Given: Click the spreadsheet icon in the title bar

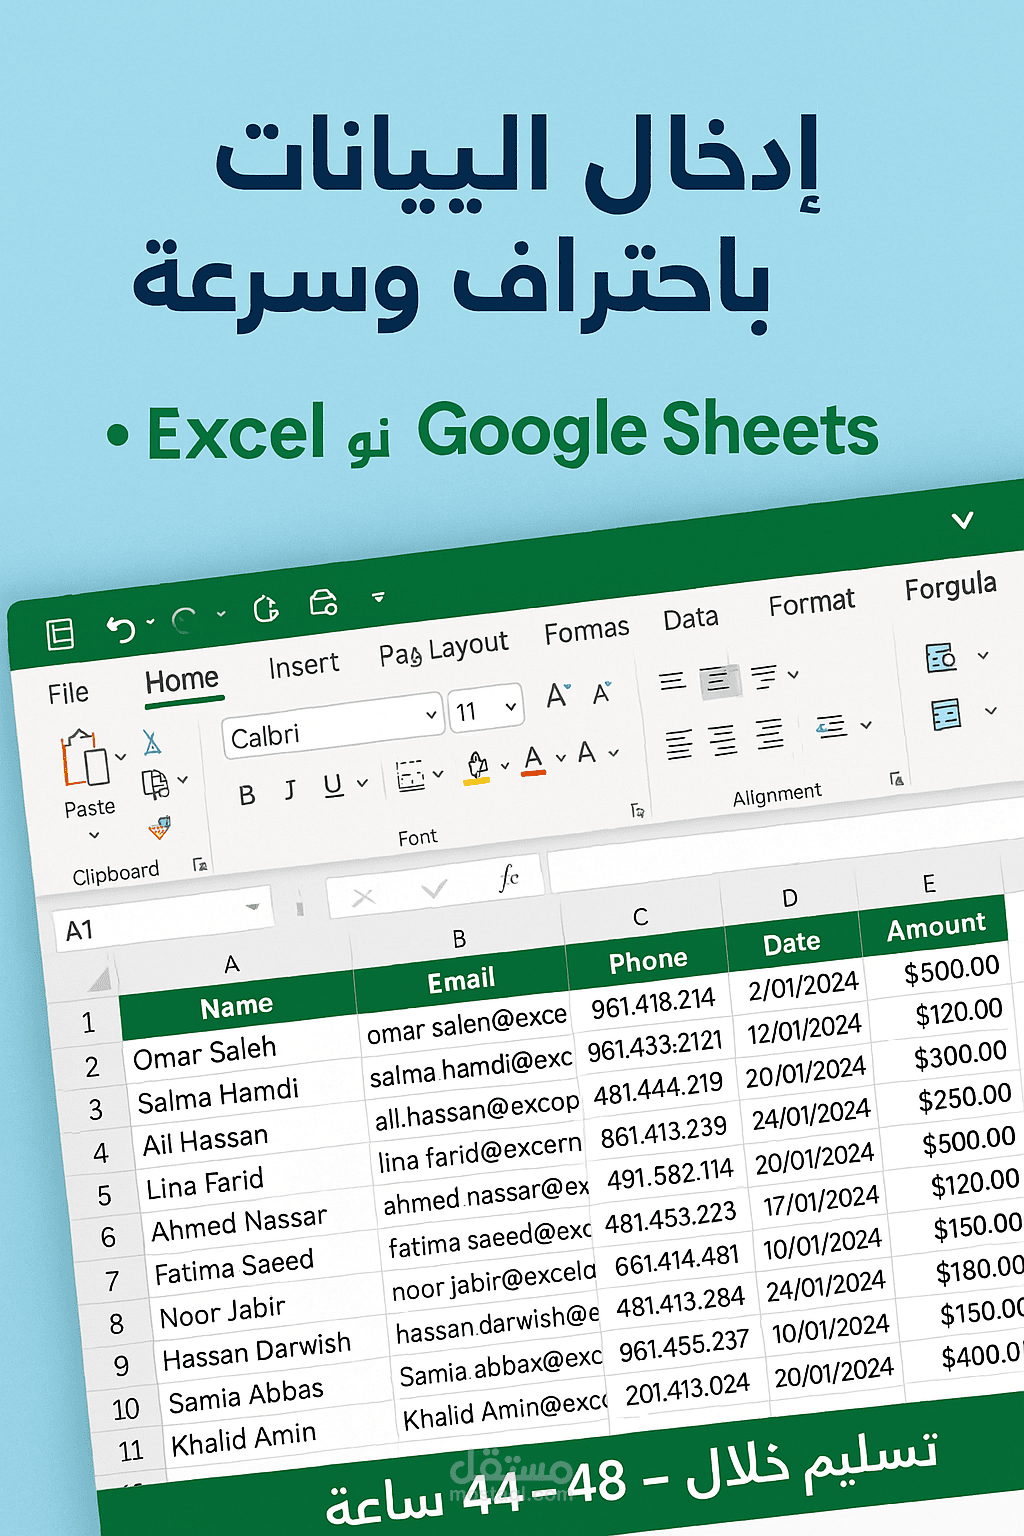Looking at the screenshot, I should (60, 634).
